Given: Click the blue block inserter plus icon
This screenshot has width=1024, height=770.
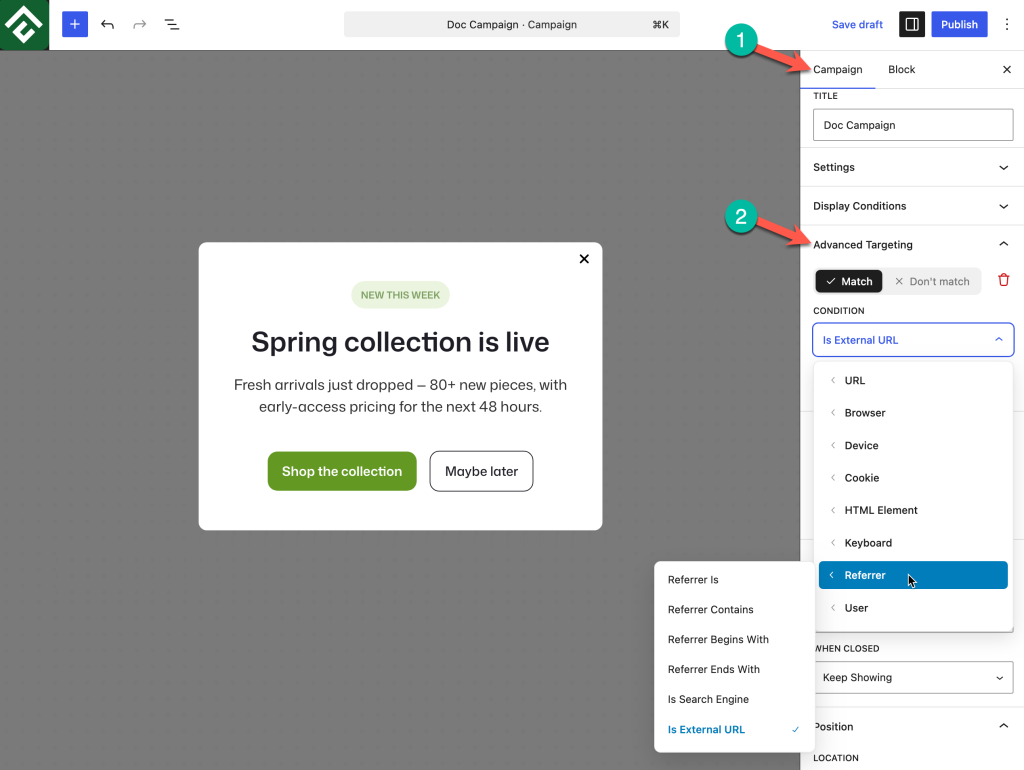Looking at the screenshot, I should [75, 24].
